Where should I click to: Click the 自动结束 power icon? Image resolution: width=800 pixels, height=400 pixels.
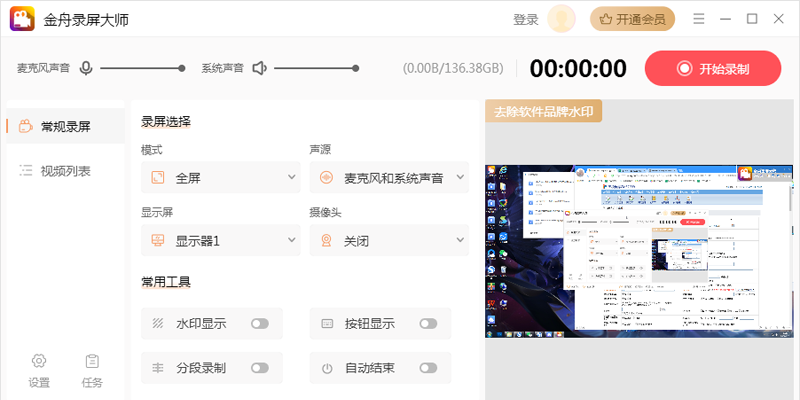[327, 368]
